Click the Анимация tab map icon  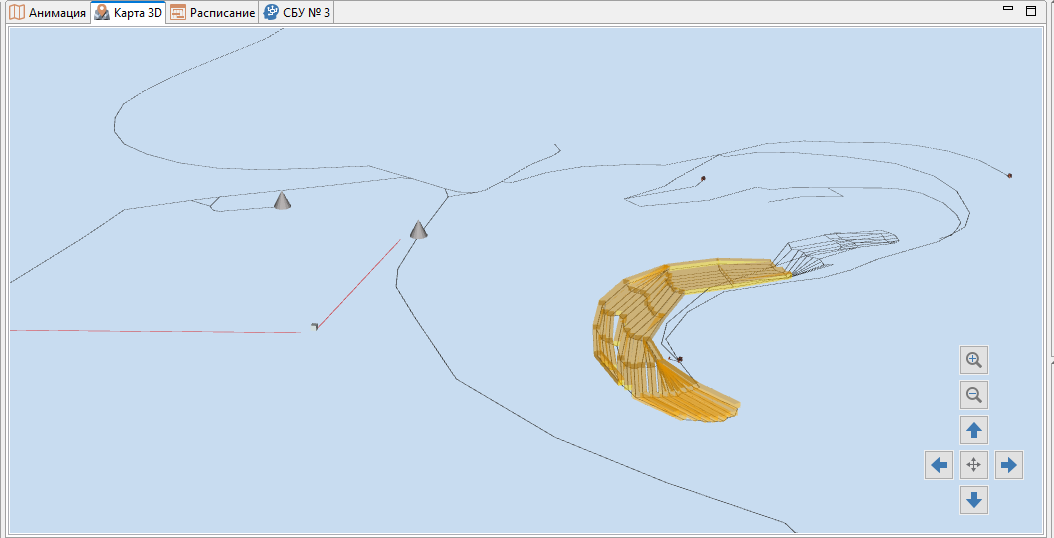[x=17, y=13]
